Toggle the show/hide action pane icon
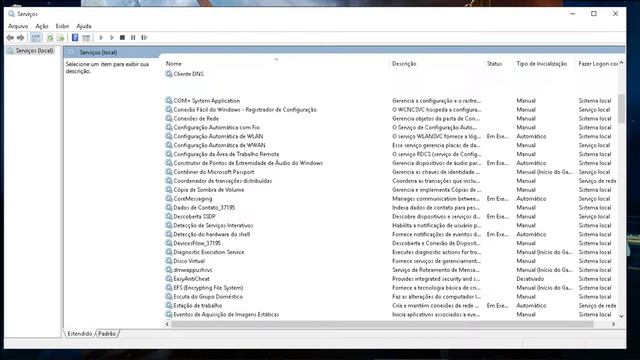The width and height of the screenshot is (640, 360). tap(86, 38)
